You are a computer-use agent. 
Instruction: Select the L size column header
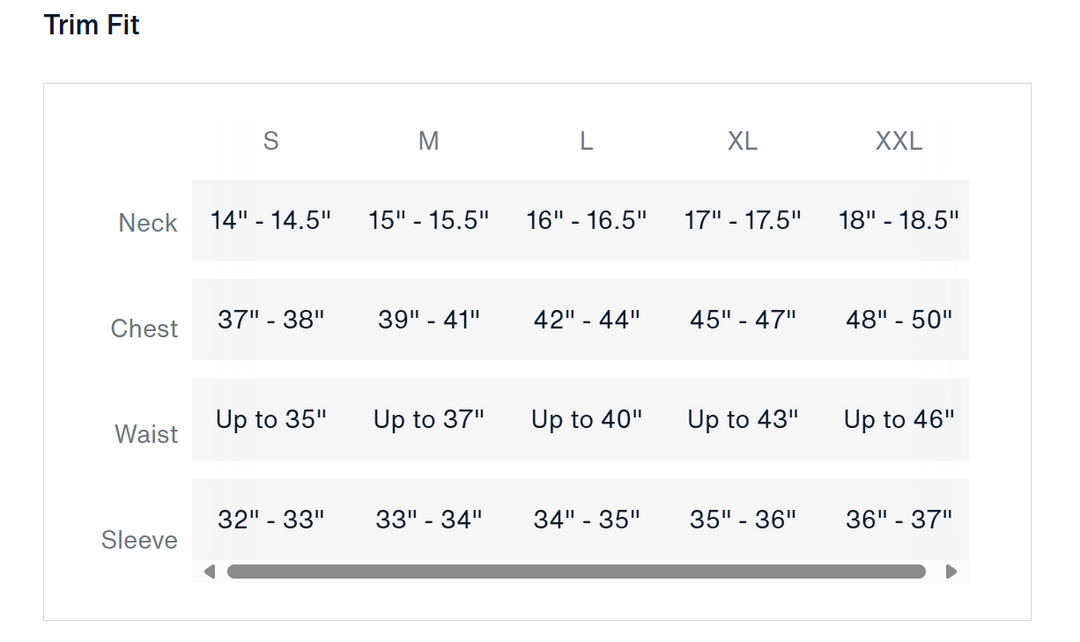click(x=586, y=141)
